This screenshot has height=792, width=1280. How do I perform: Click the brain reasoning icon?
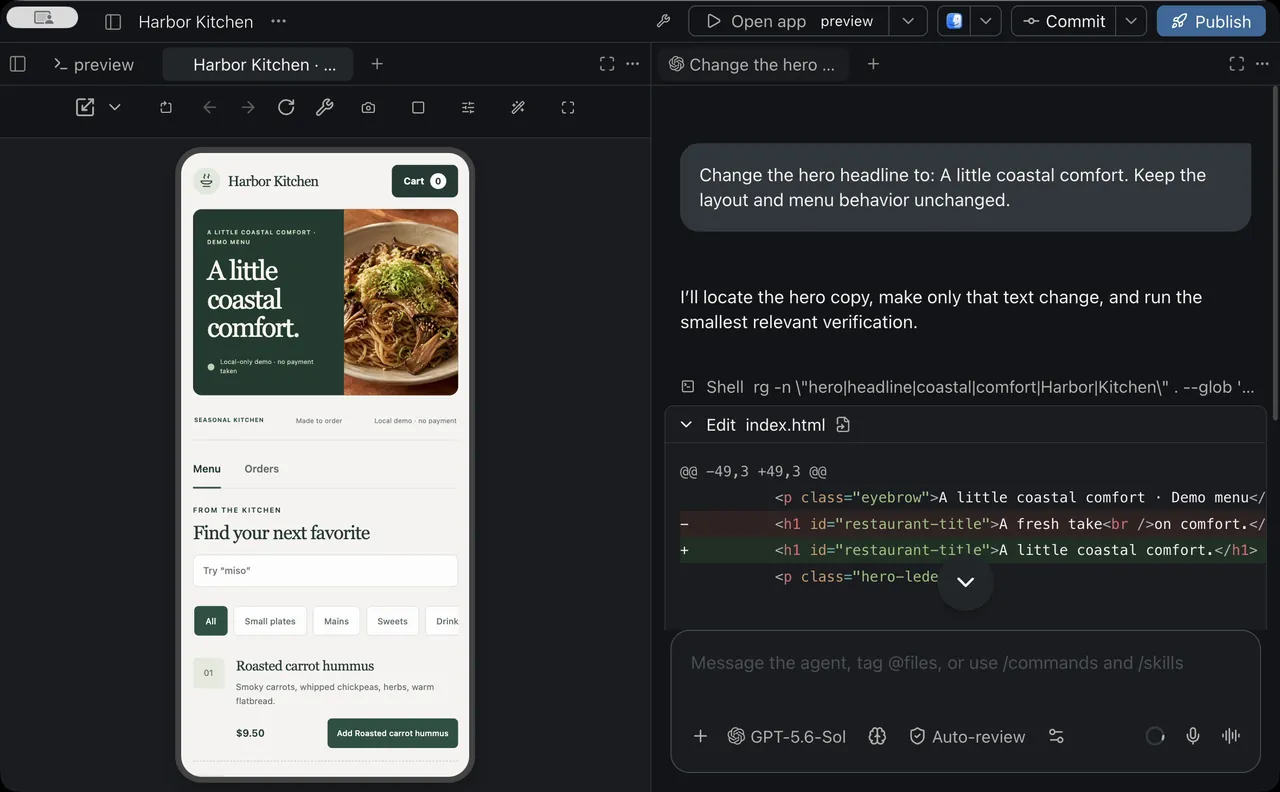tap(877, 736)
